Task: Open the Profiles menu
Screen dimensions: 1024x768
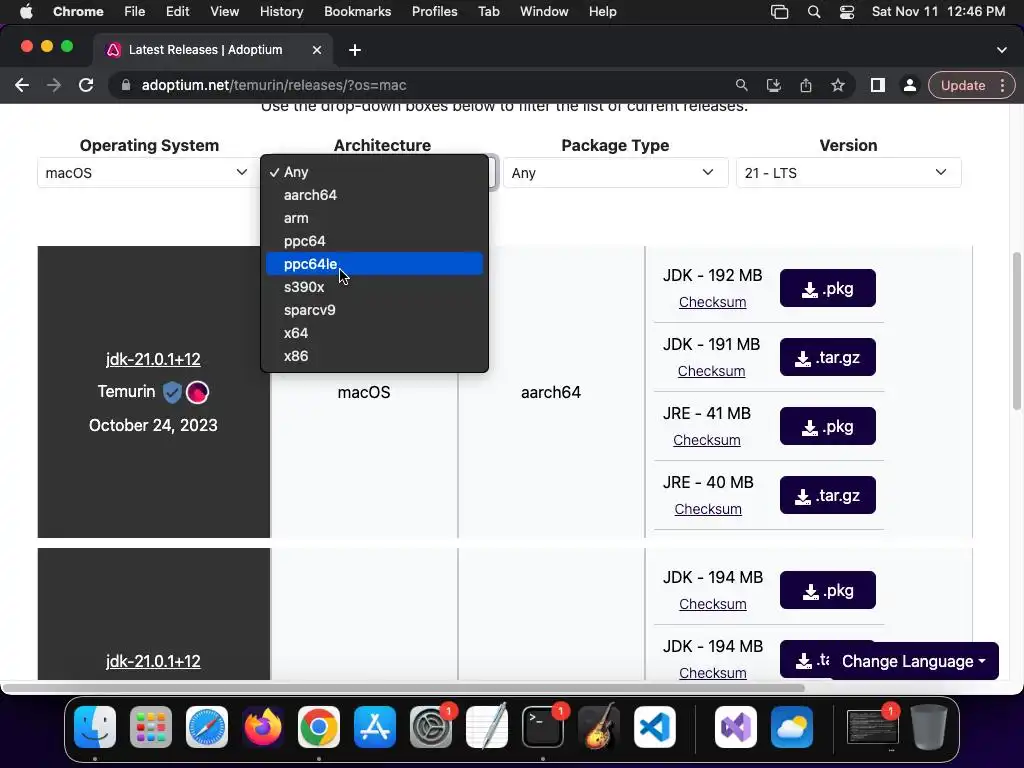Action: [x=434, y=12]
